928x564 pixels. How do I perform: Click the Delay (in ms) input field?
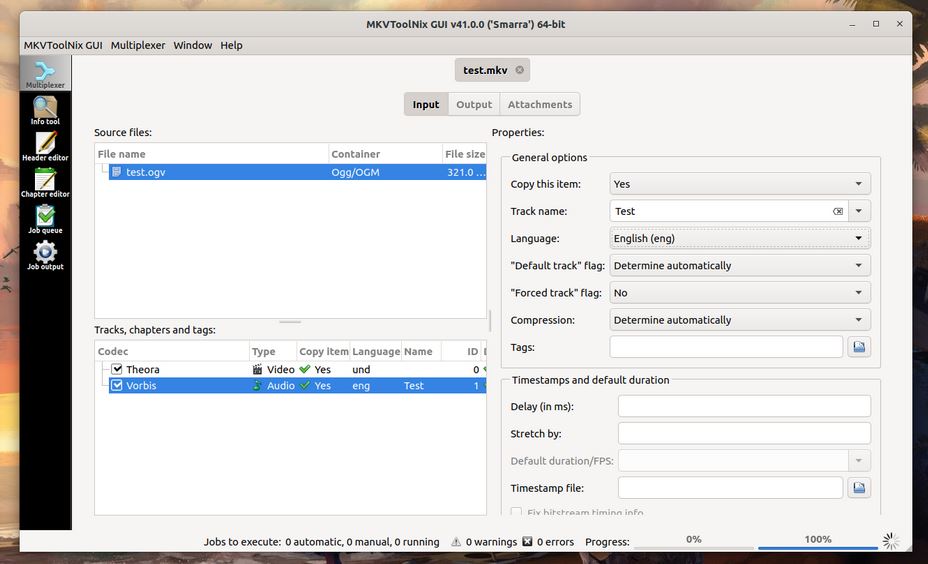point(744,407)
